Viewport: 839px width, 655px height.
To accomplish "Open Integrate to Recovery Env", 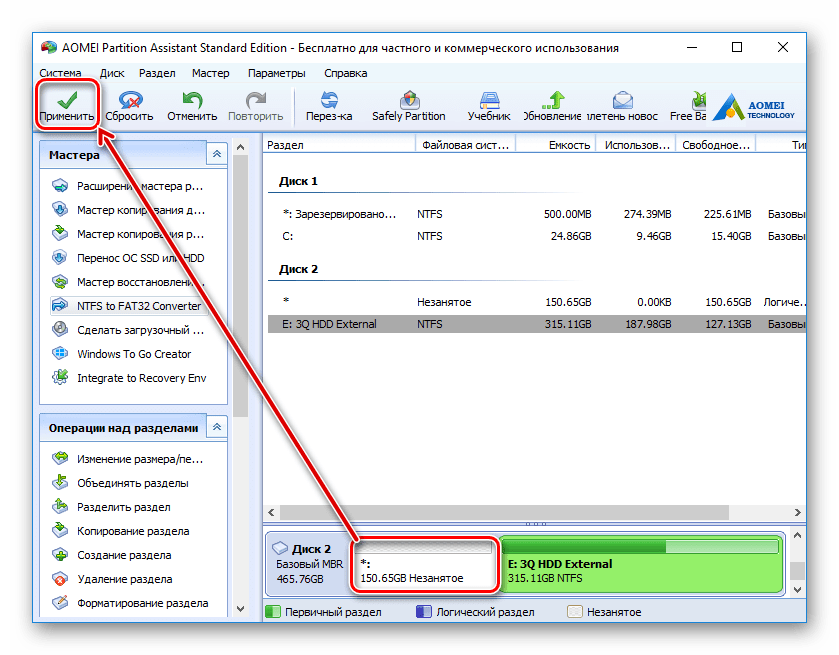I will point(129,378).
